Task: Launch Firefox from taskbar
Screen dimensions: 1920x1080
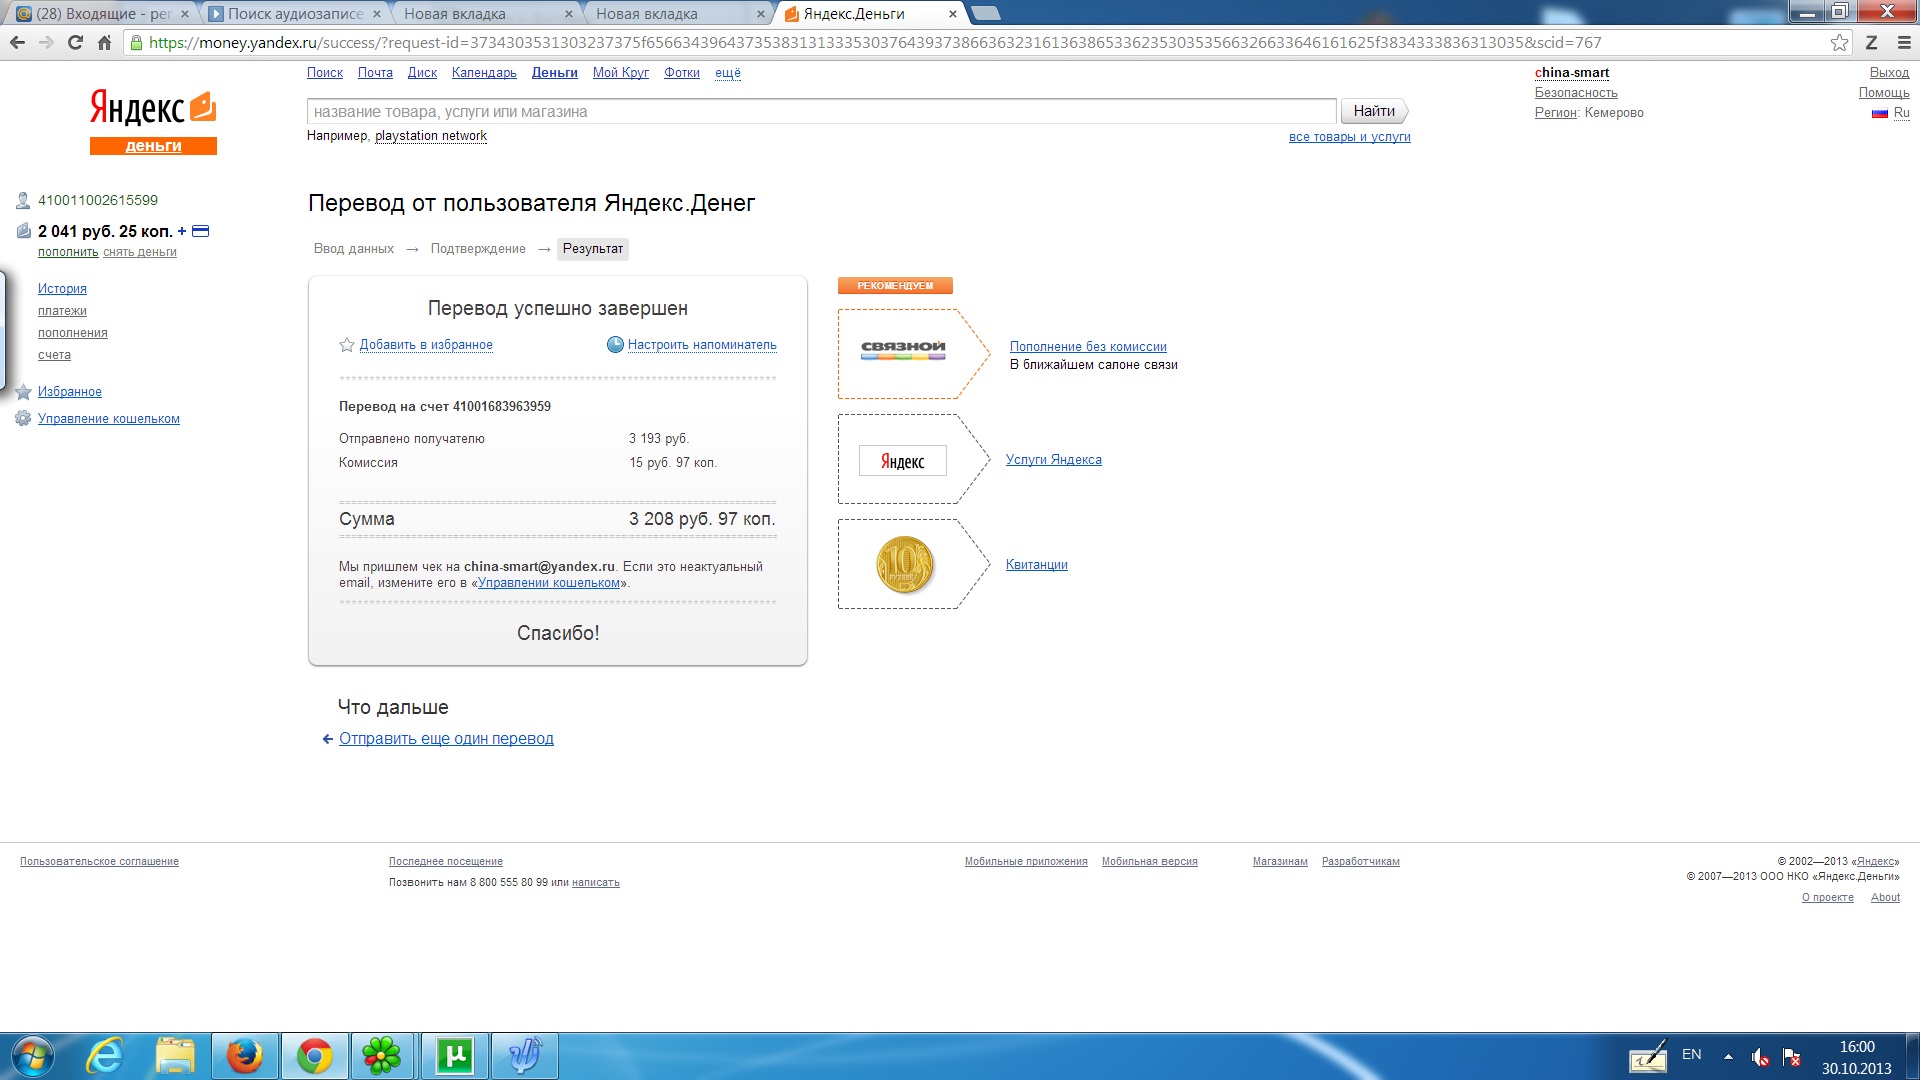Action: tap(244, 1056)
